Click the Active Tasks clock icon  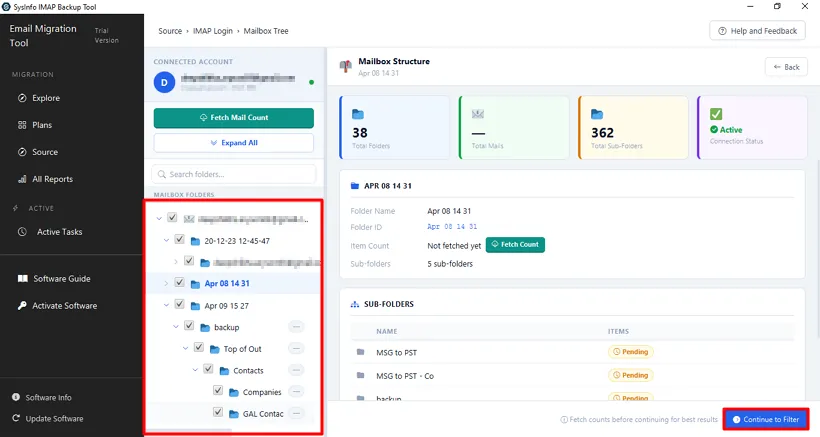tap(22, 232)
